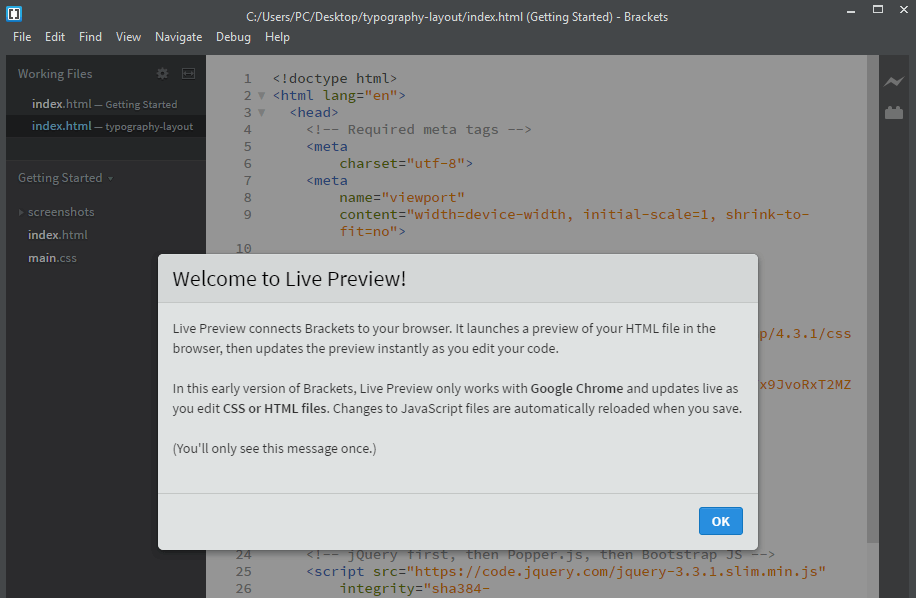Click the 'Welcome to Live Preview!' dialog title
This screenshot has width=916, height=598.
tap(289, 279)
